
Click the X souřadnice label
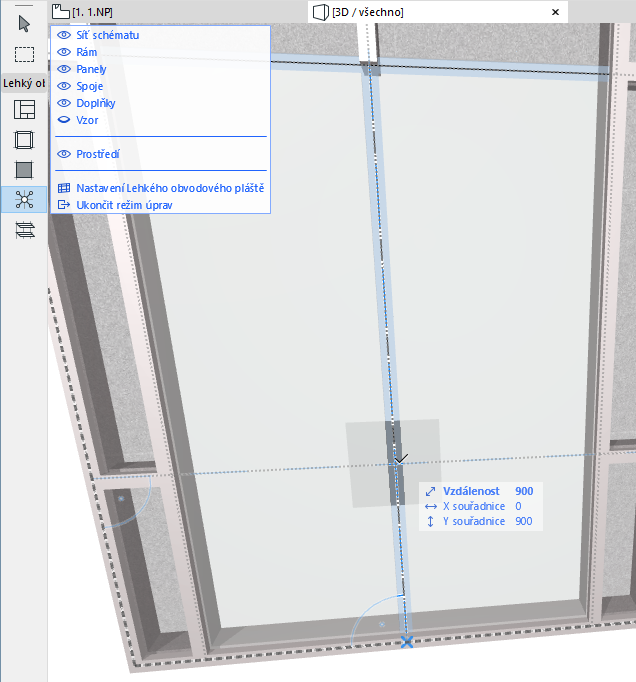coord(474,506)
